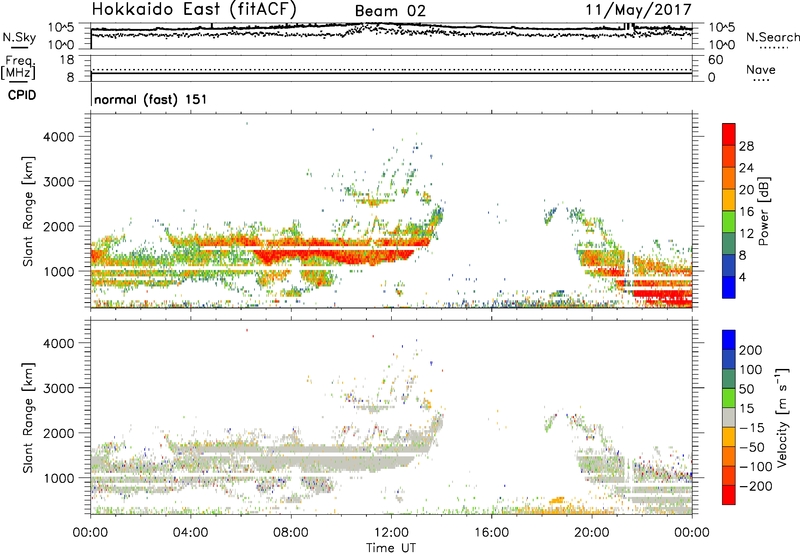Click the '60' tick on Nave axis
This screenshot has width=800, height=554.
click(x=715, y=60)
